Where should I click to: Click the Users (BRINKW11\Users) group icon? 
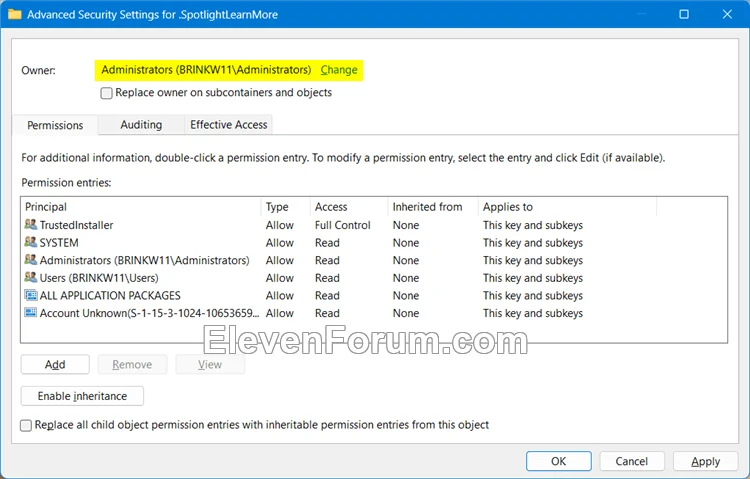click(x=31, y=278)
